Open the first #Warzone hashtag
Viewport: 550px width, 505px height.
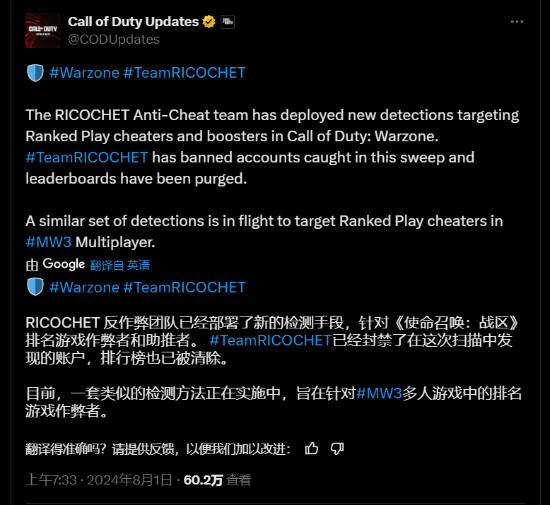[84, 73]
